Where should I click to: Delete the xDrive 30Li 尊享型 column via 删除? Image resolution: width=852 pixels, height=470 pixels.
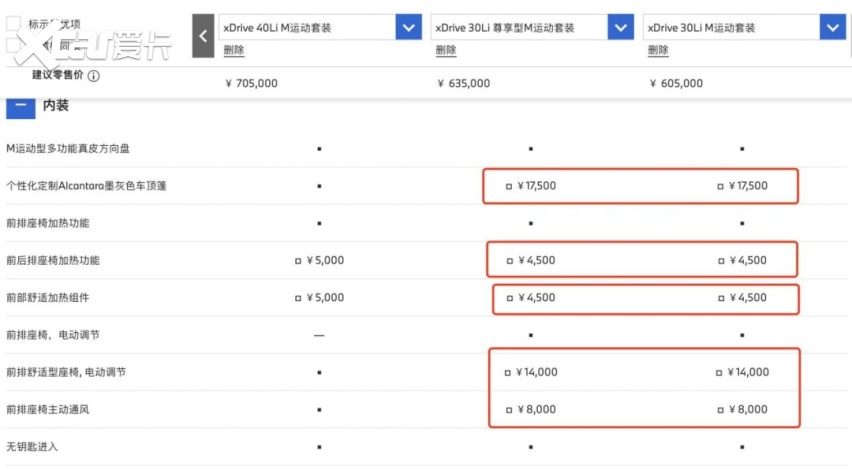point(446,51)
